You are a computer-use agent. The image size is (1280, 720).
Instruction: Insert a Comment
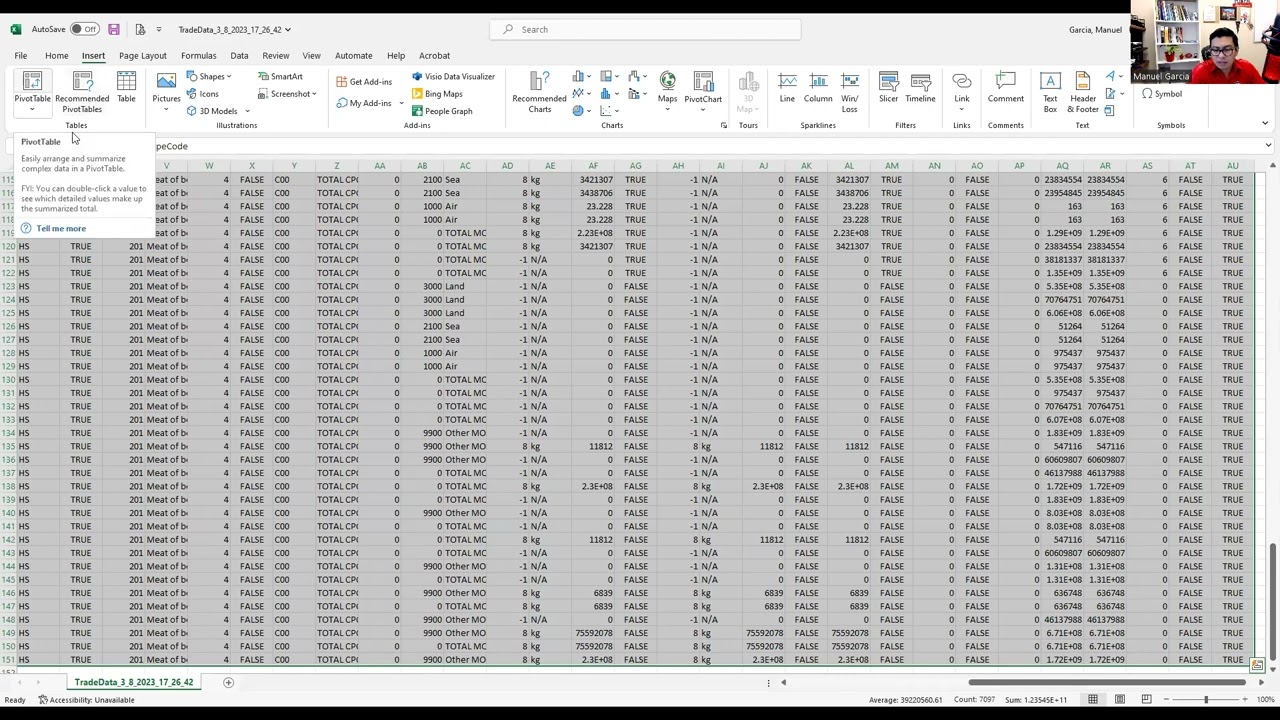[1006, 88]
